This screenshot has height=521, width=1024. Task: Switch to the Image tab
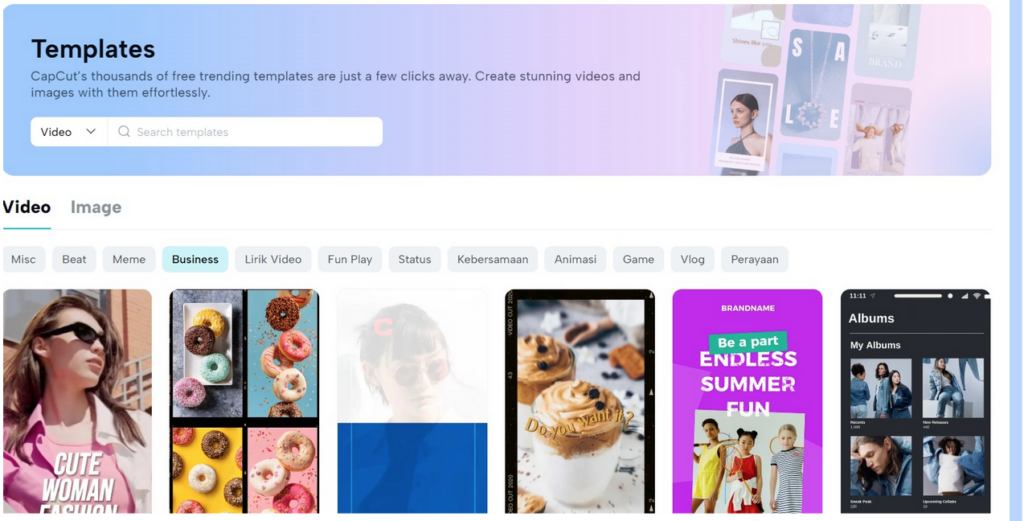click(x=96, y=207)
